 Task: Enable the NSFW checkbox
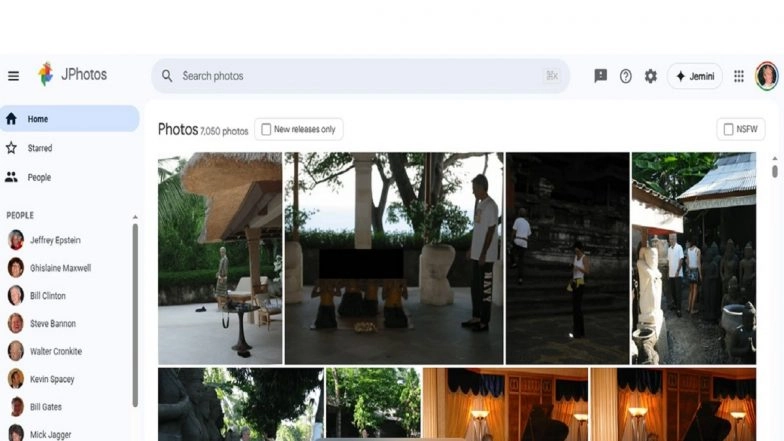[728, 130]
